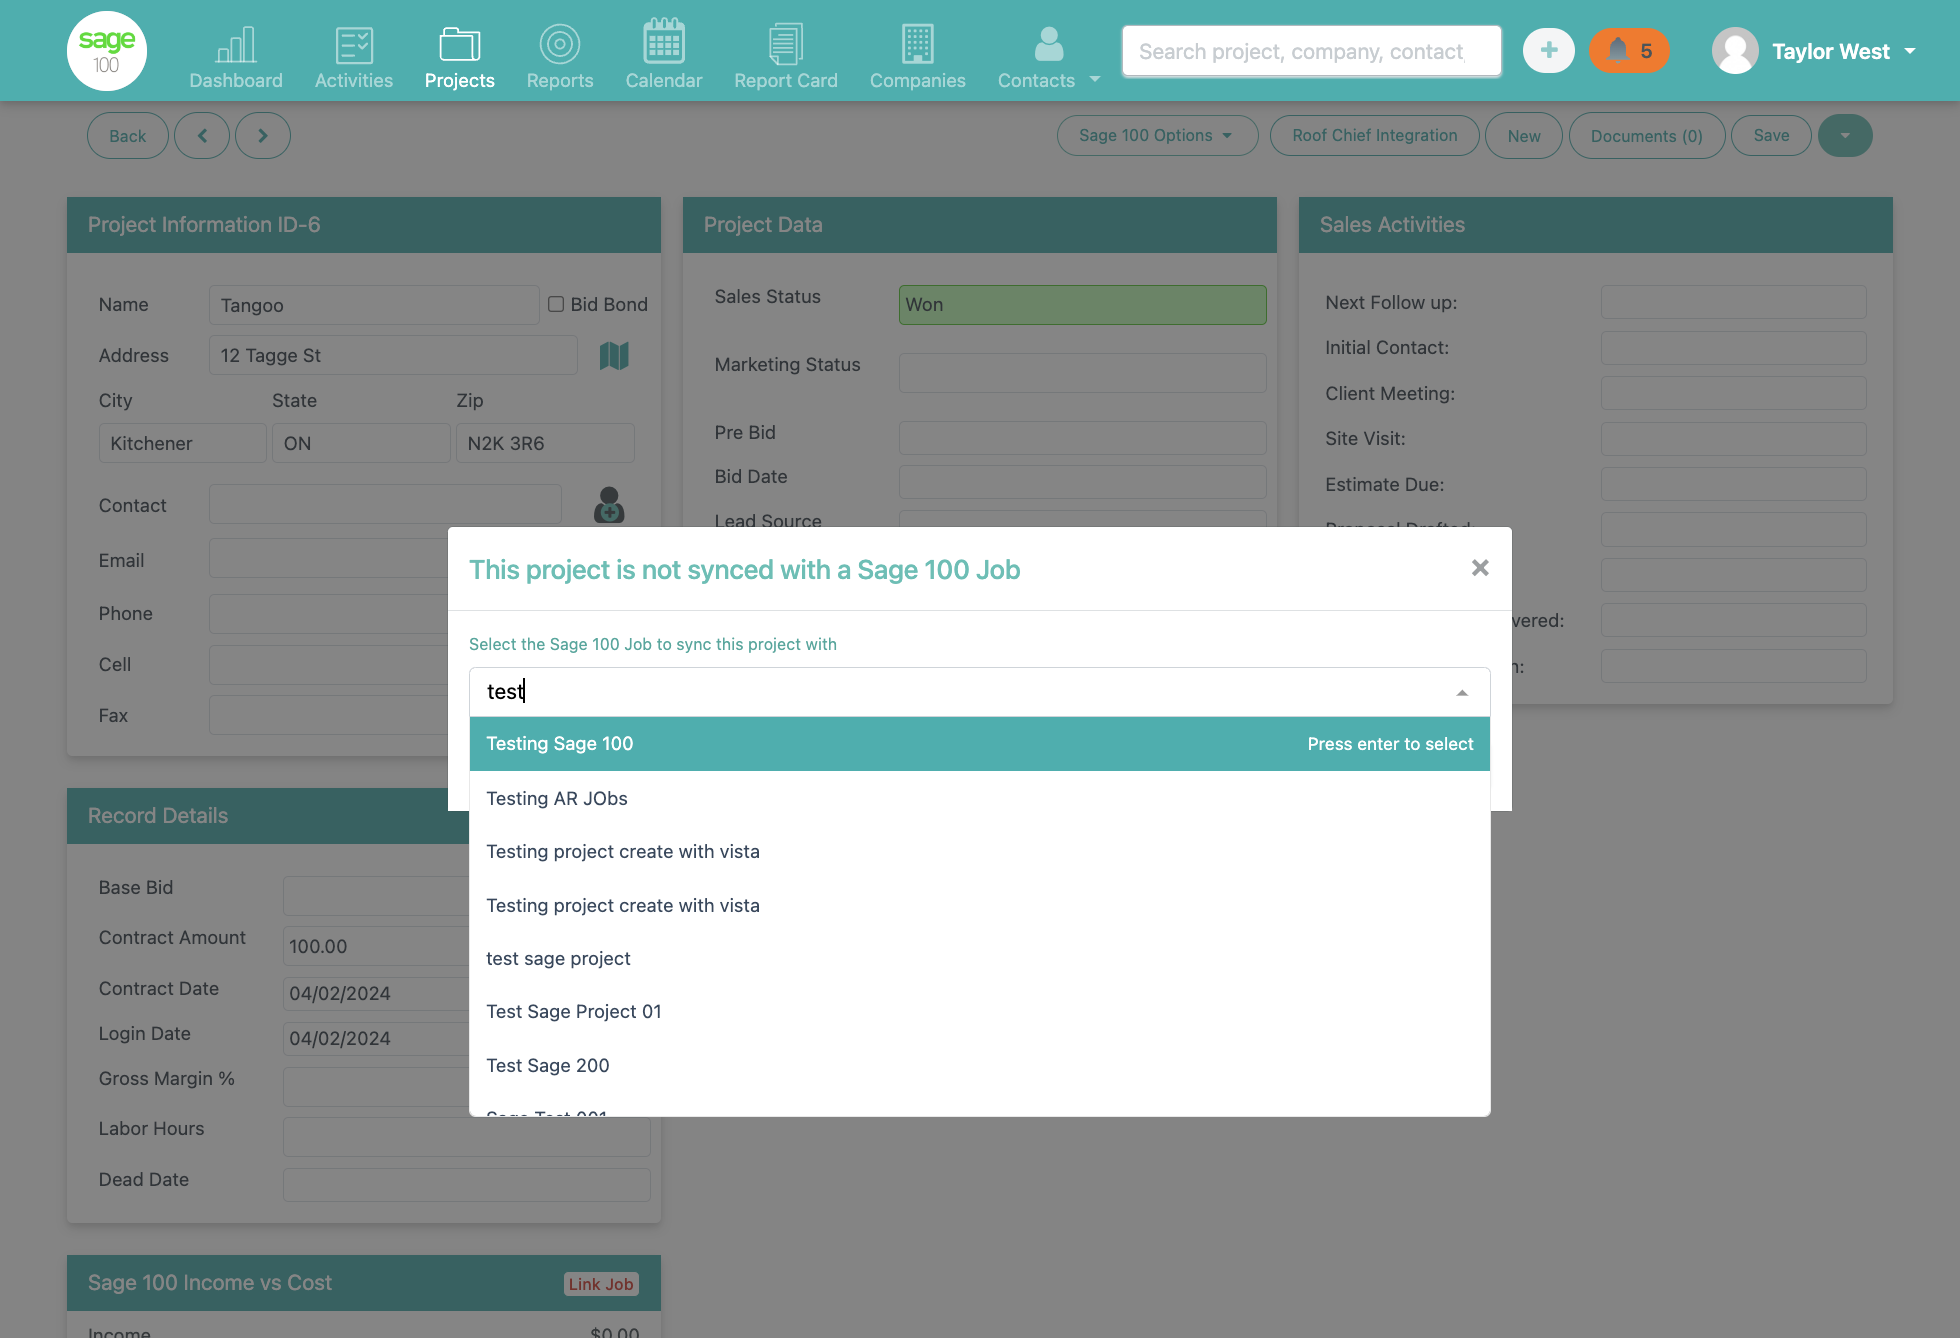Choose test sage project option
1960x1338 pixels.
coord(980,958)
